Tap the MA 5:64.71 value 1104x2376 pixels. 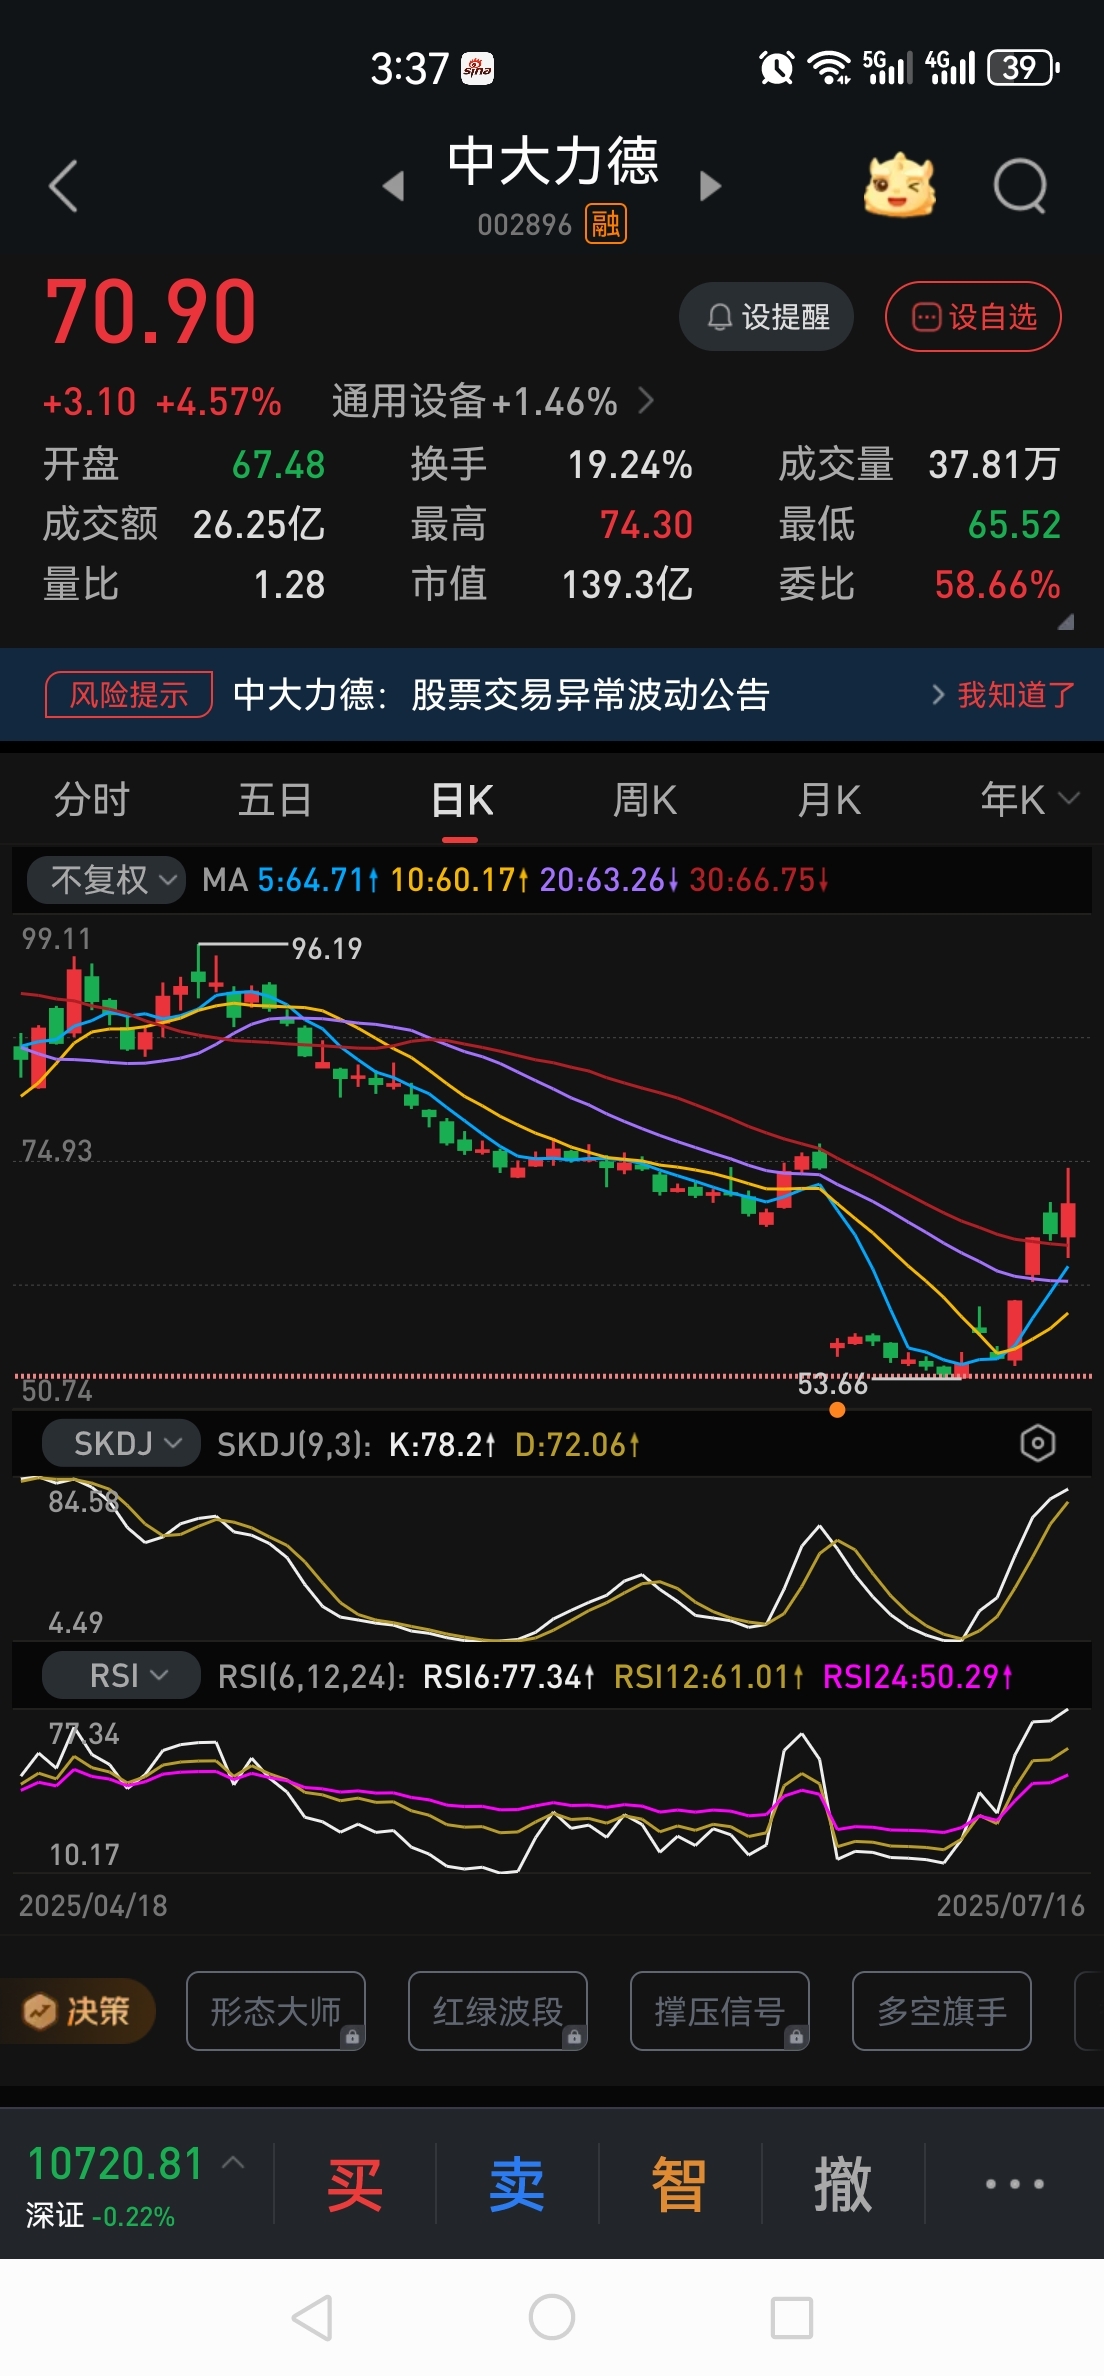[318, 880]
